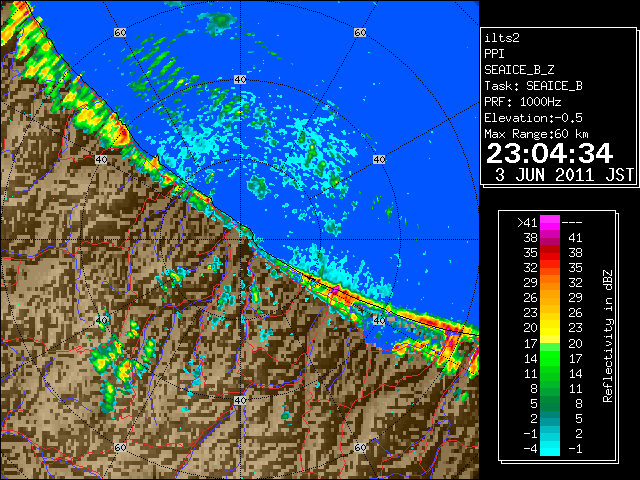This screenshot has height=480, width=640.
Task: Click the '>41' legend value
Action: click(527, 222)
